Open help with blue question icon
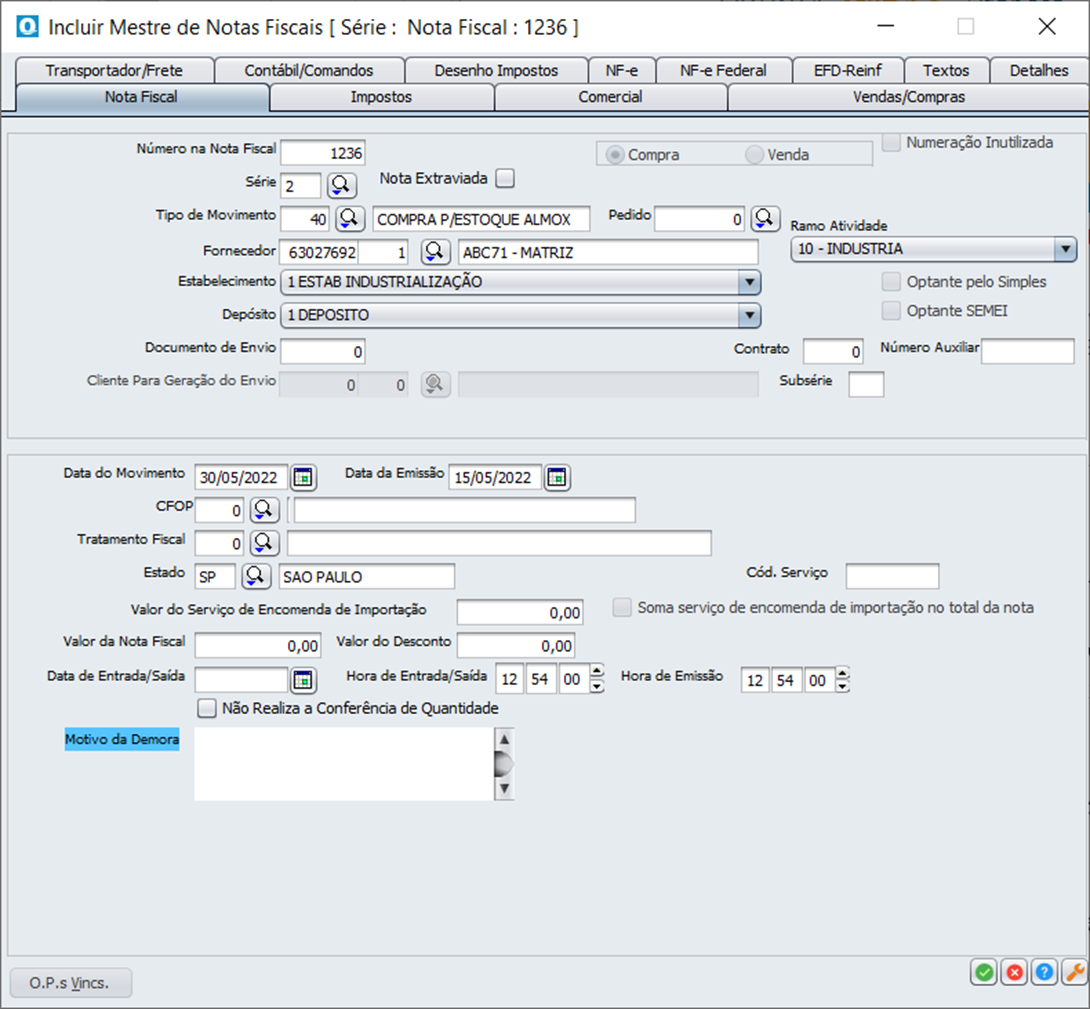This screenshot has width=1090, height=1009. click(x=1044, y=972)
